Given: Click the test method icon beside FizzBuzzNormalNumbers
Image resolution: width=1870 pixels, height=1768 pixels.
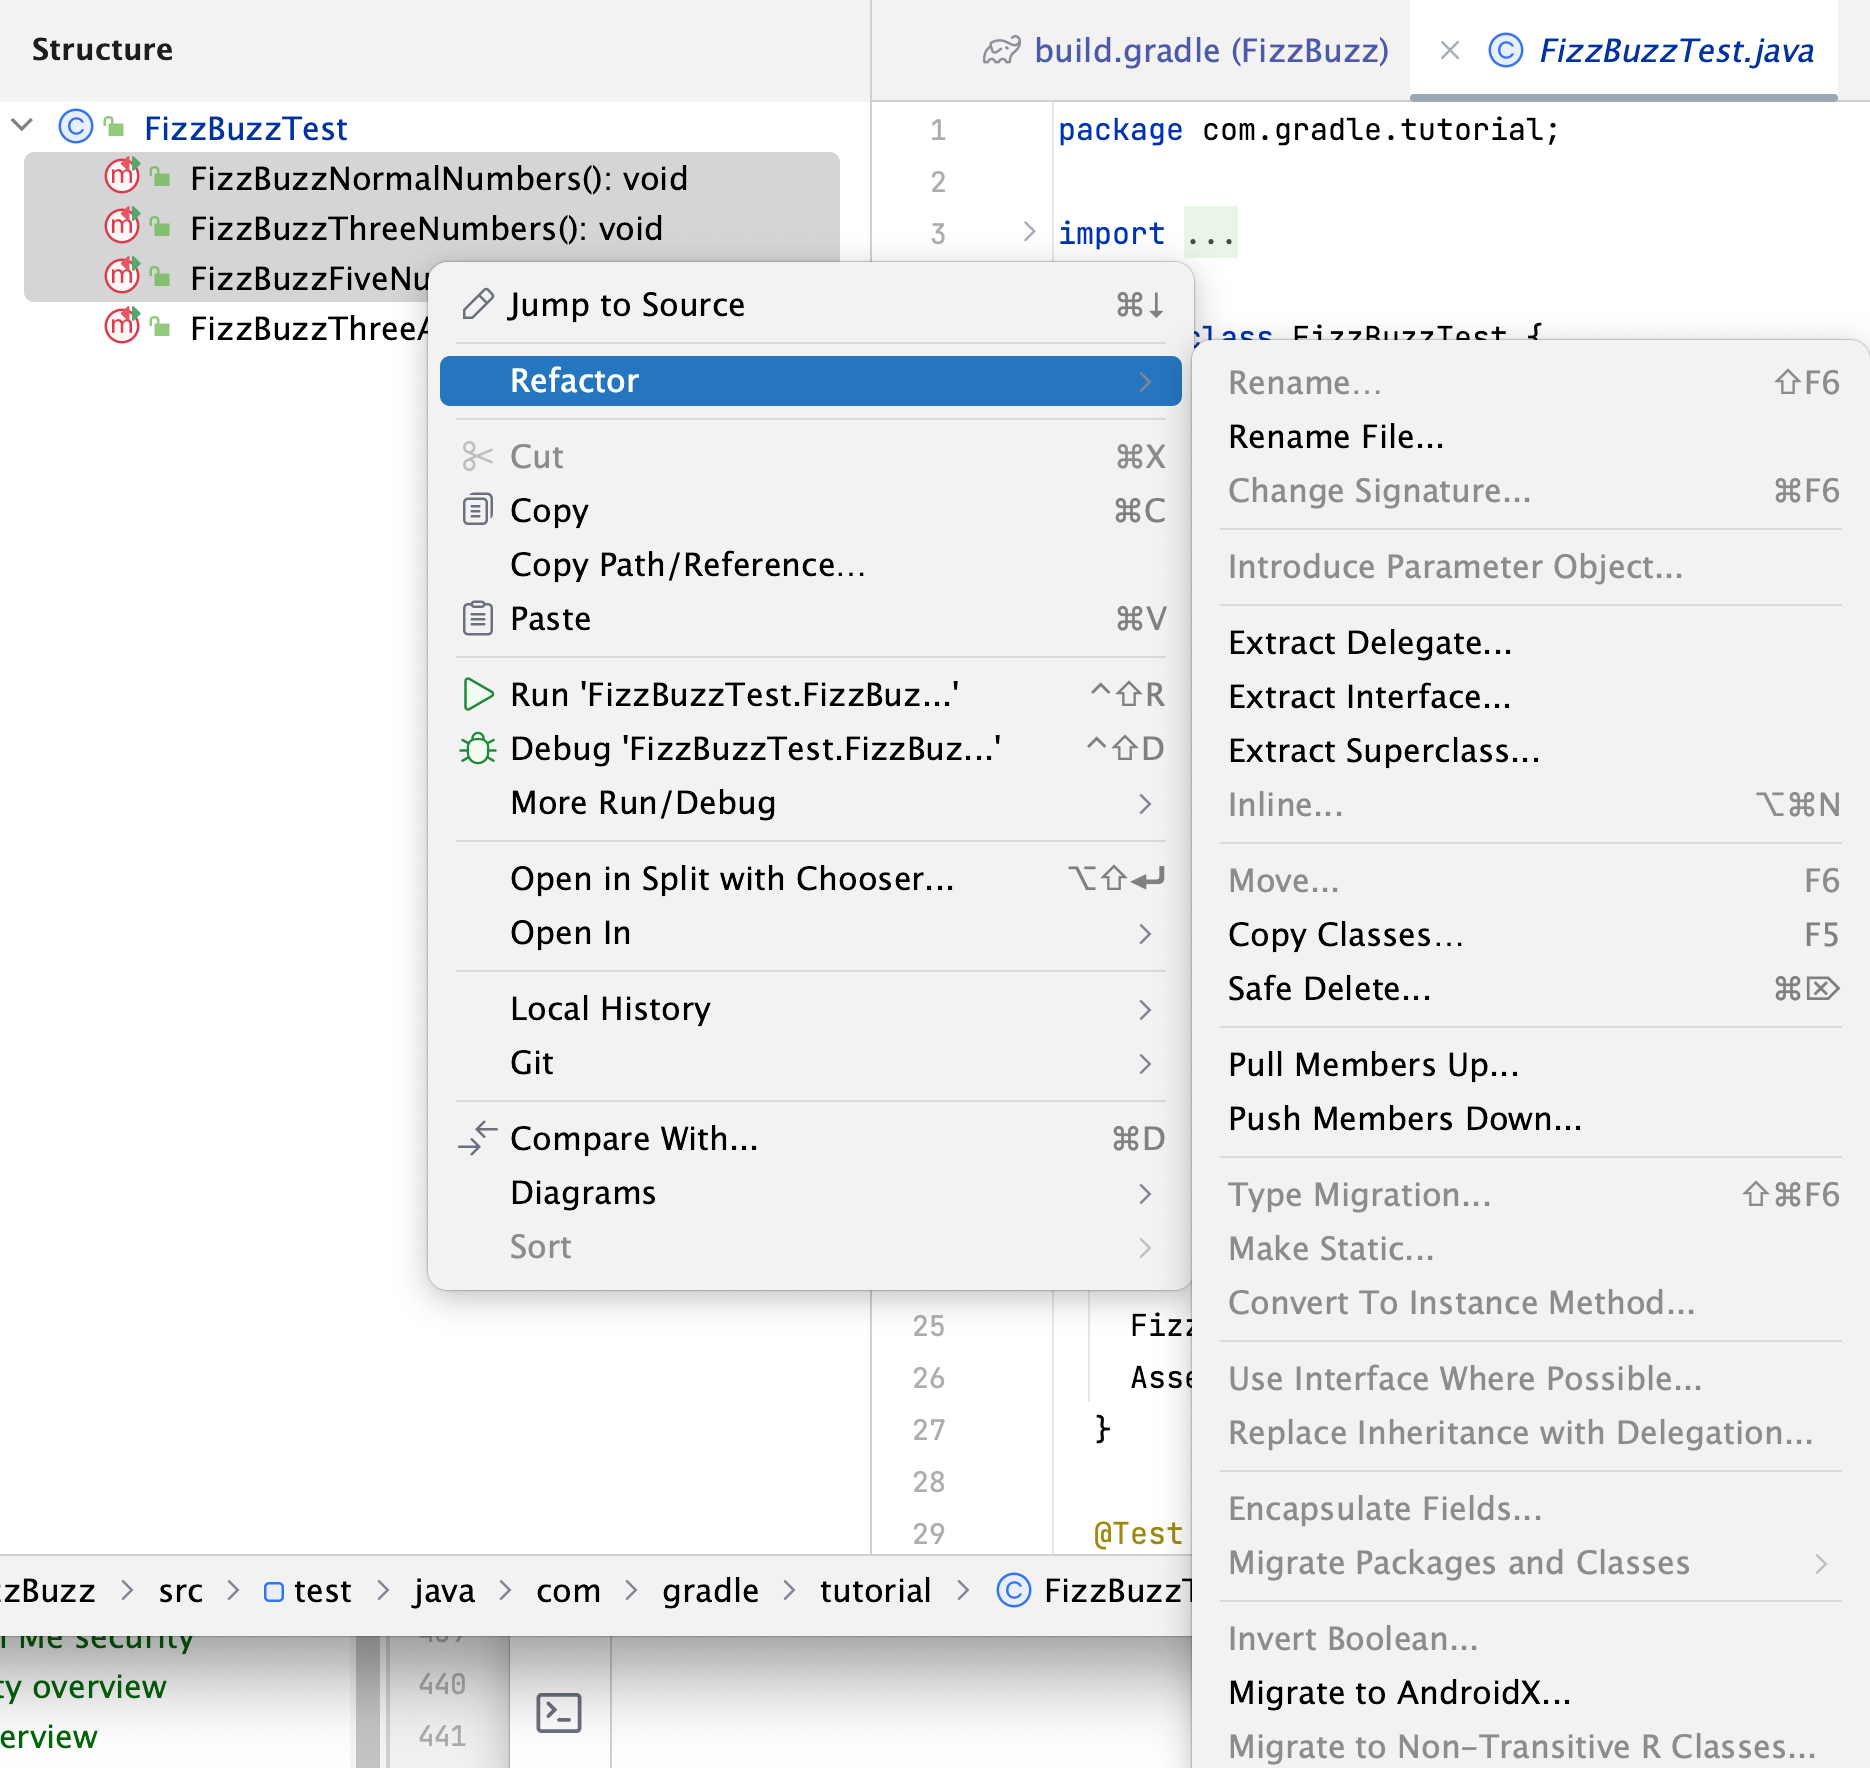Looking at the screenshot, I should [121, 177].
